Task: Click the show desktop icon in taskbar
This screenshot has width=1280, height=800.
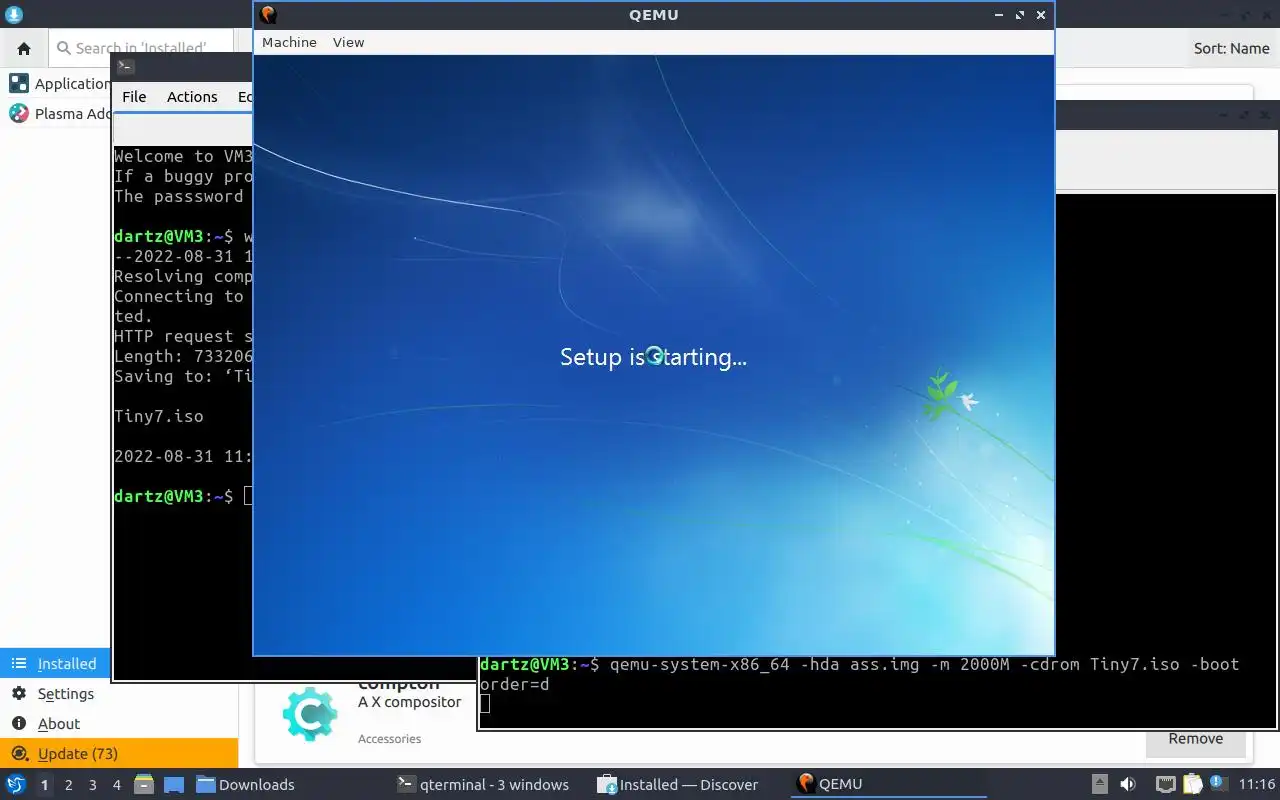Action: coord(174,785)
